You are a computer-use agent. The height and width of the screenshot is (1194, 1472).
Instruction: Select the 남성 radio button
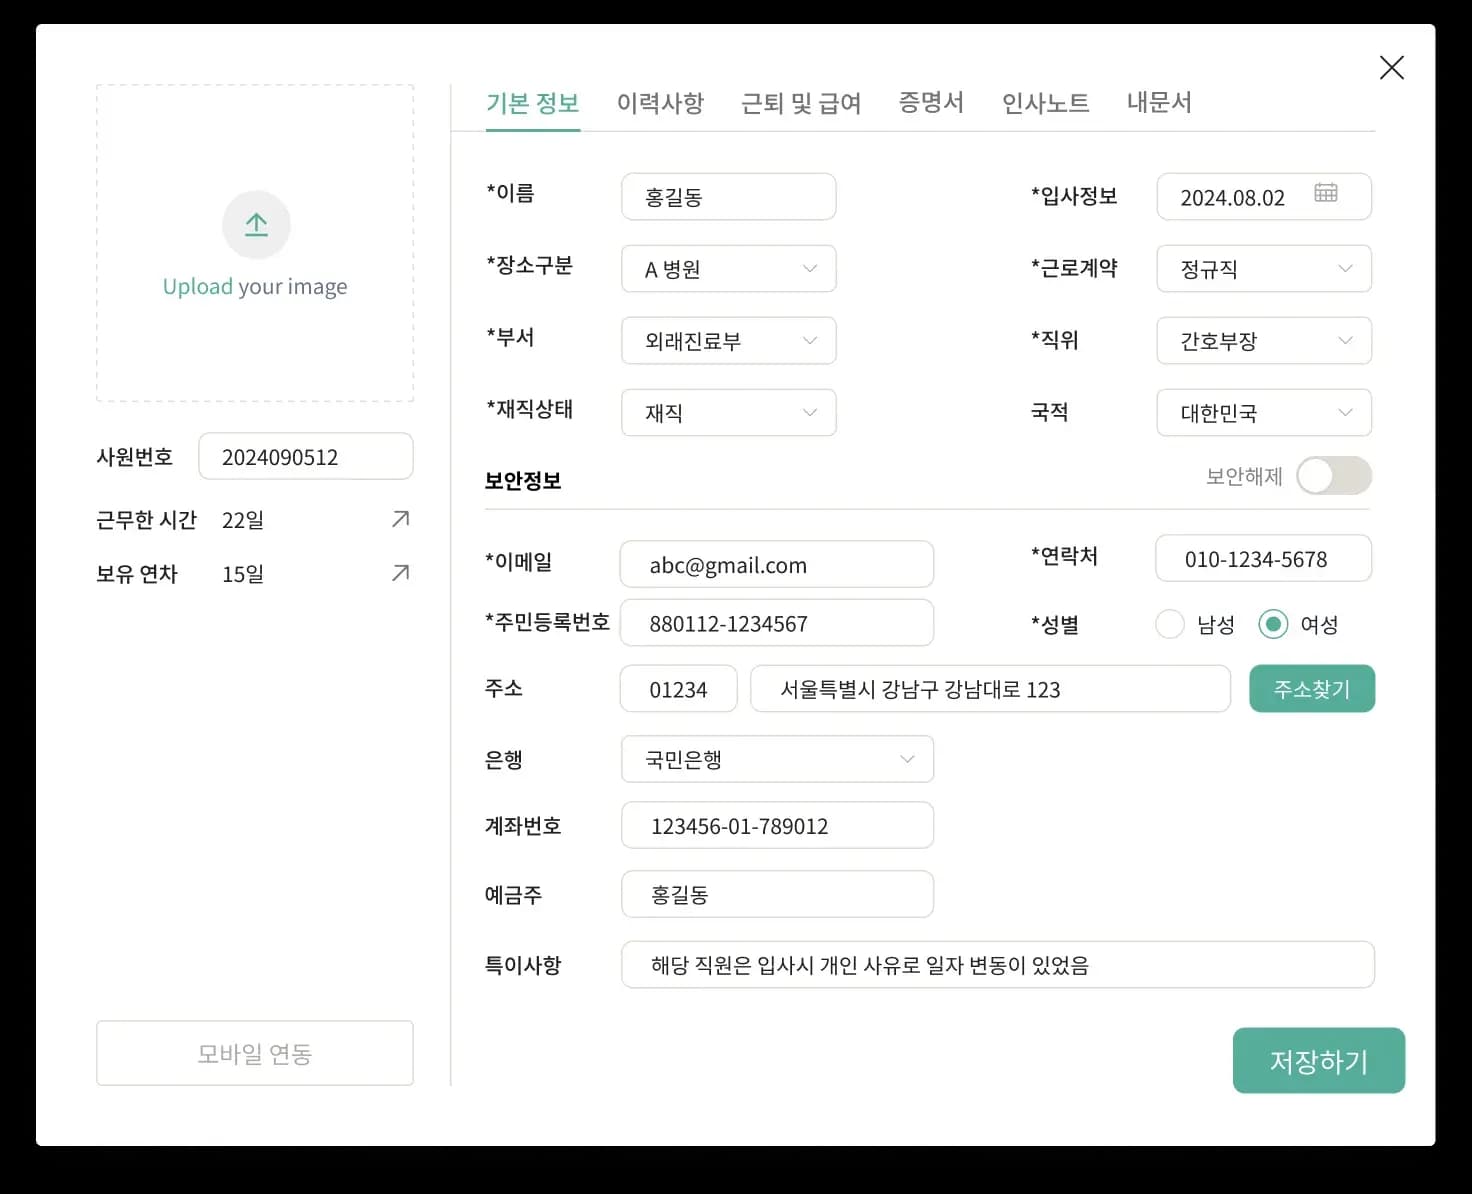click(x=1169, y=625)
